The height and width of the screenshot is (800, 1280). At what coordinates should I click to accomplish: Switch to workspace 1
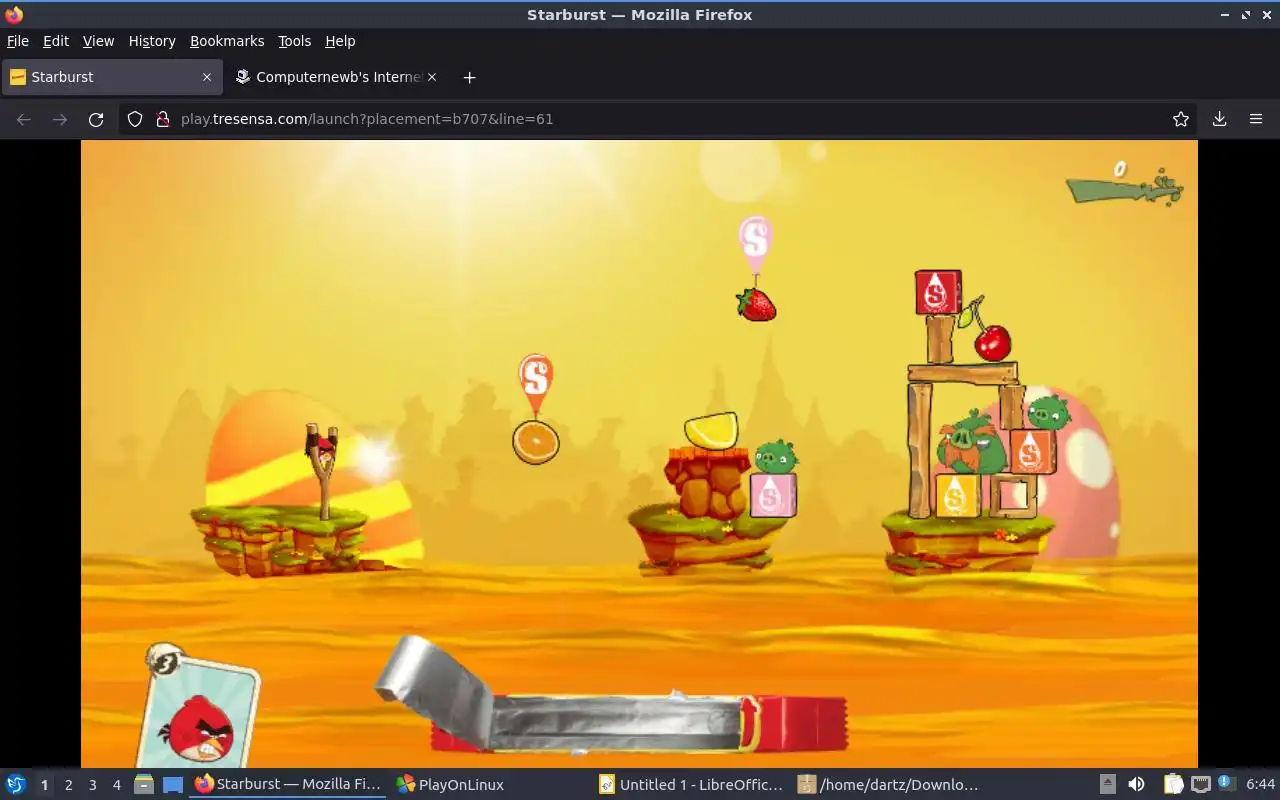44,785
